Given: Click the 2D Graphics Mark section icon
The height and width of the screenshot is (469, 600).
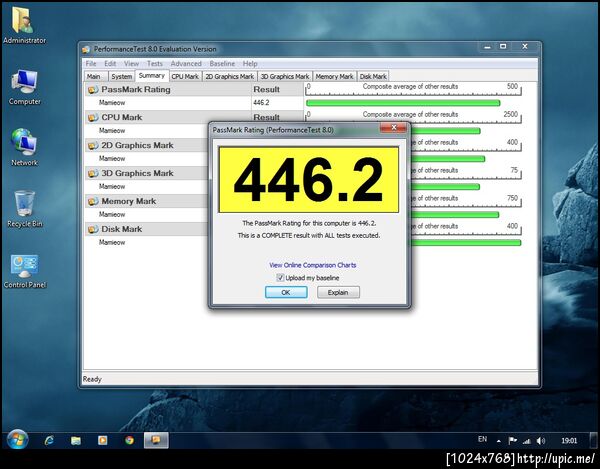Looking at the screenshot, I should (x=93, y=146).
